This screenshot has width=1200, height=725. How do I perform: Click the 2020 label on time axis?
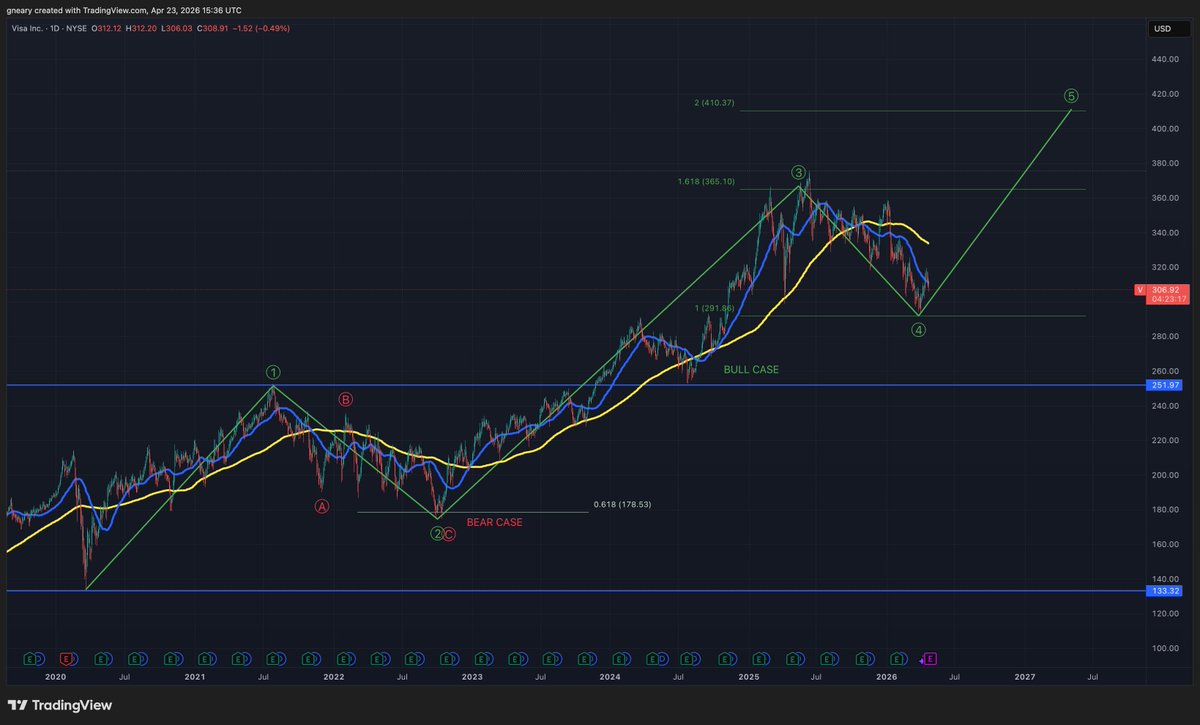coord(55,677)
